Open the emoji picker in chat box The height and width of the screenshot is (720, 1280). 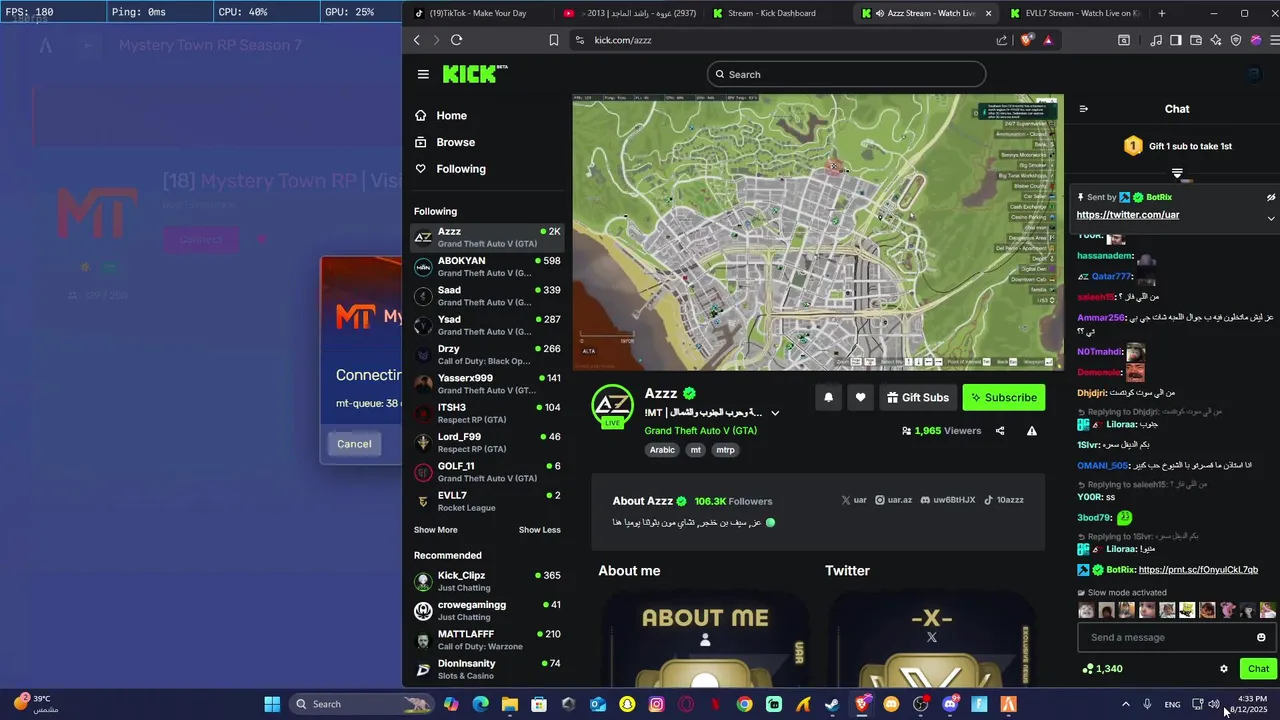[1261, 637]
